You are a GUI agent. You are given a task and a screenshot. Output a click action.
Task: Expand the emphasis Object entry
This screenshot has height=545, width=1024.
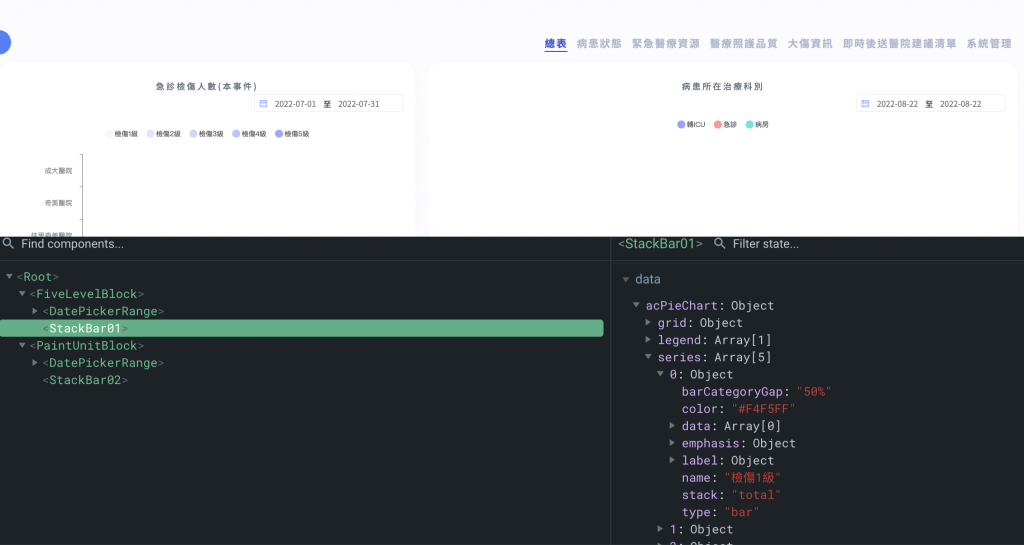[672, 443]
